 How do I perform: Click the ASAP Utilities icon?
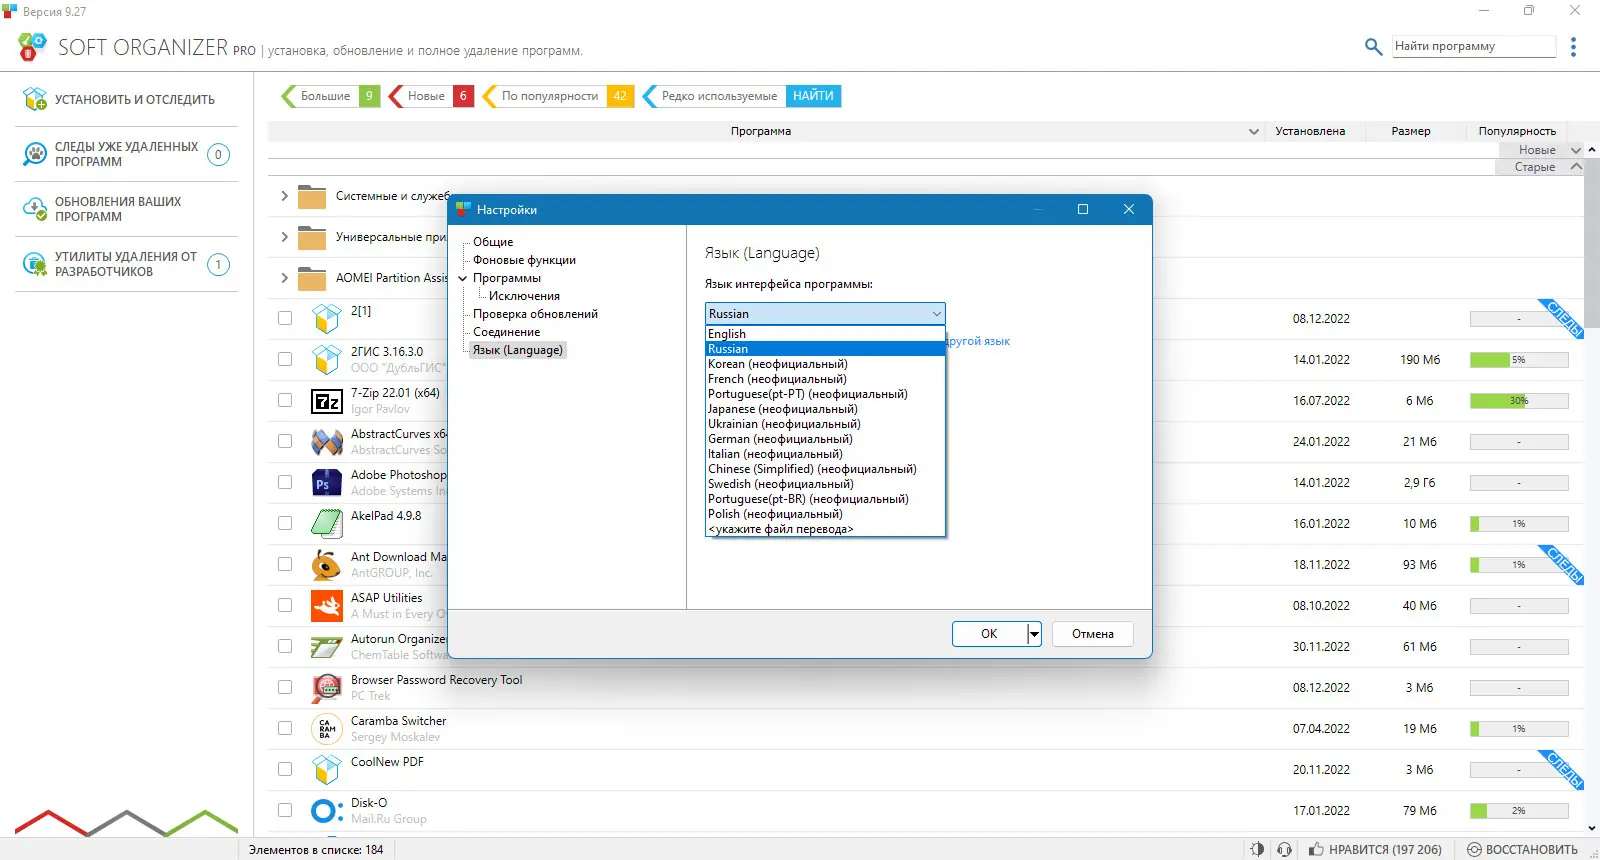click(x=327, y=605)
